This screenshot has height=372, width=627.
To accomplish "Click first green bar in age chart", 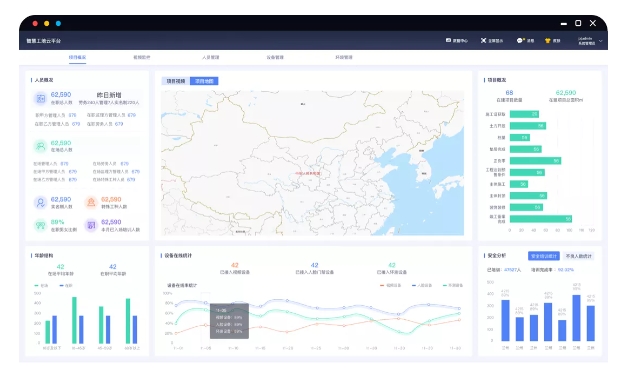I will [48, 332].
